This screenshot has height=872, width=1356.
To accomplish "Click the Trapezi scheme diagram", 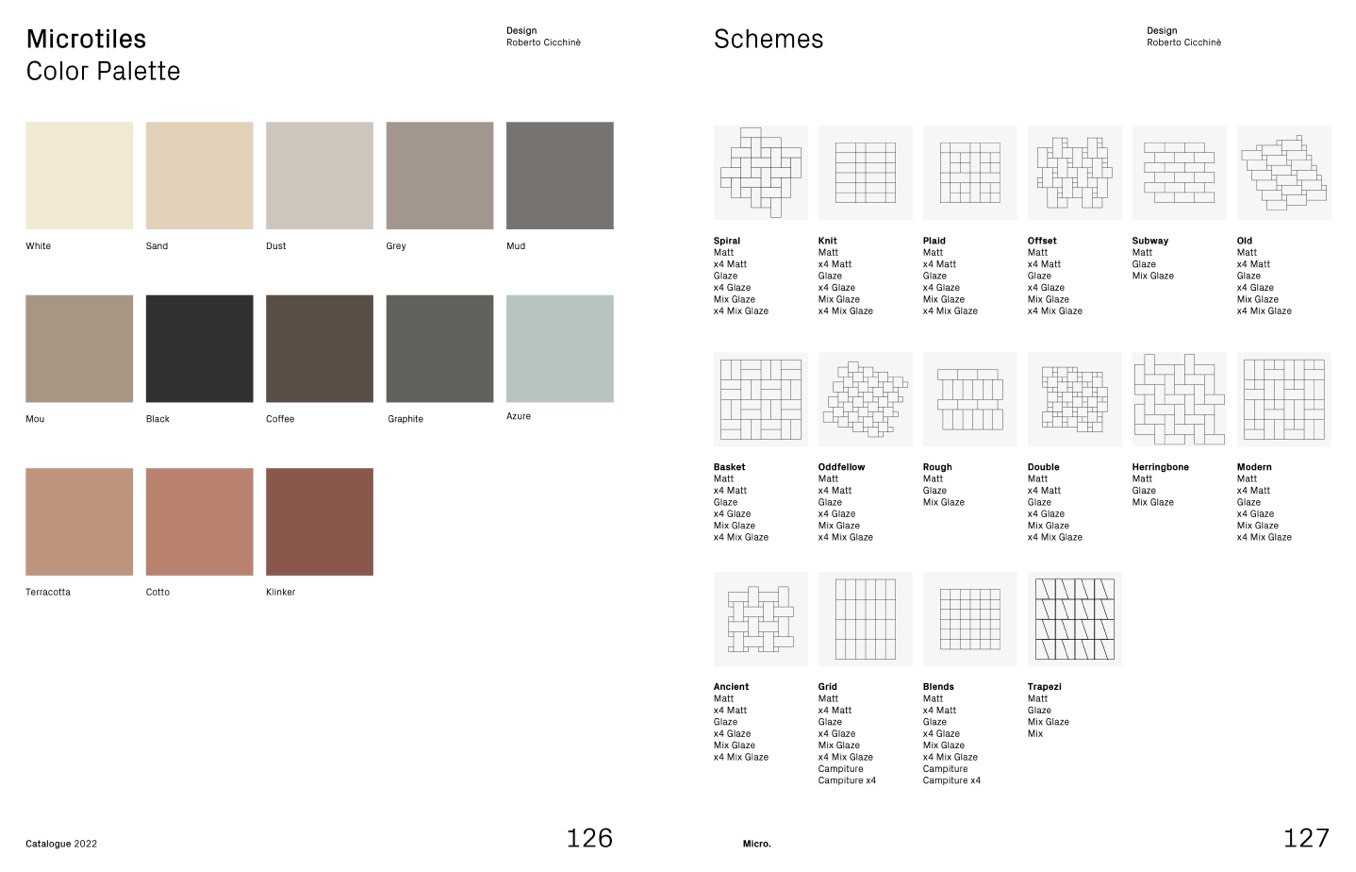I will tap(1074, 619).
